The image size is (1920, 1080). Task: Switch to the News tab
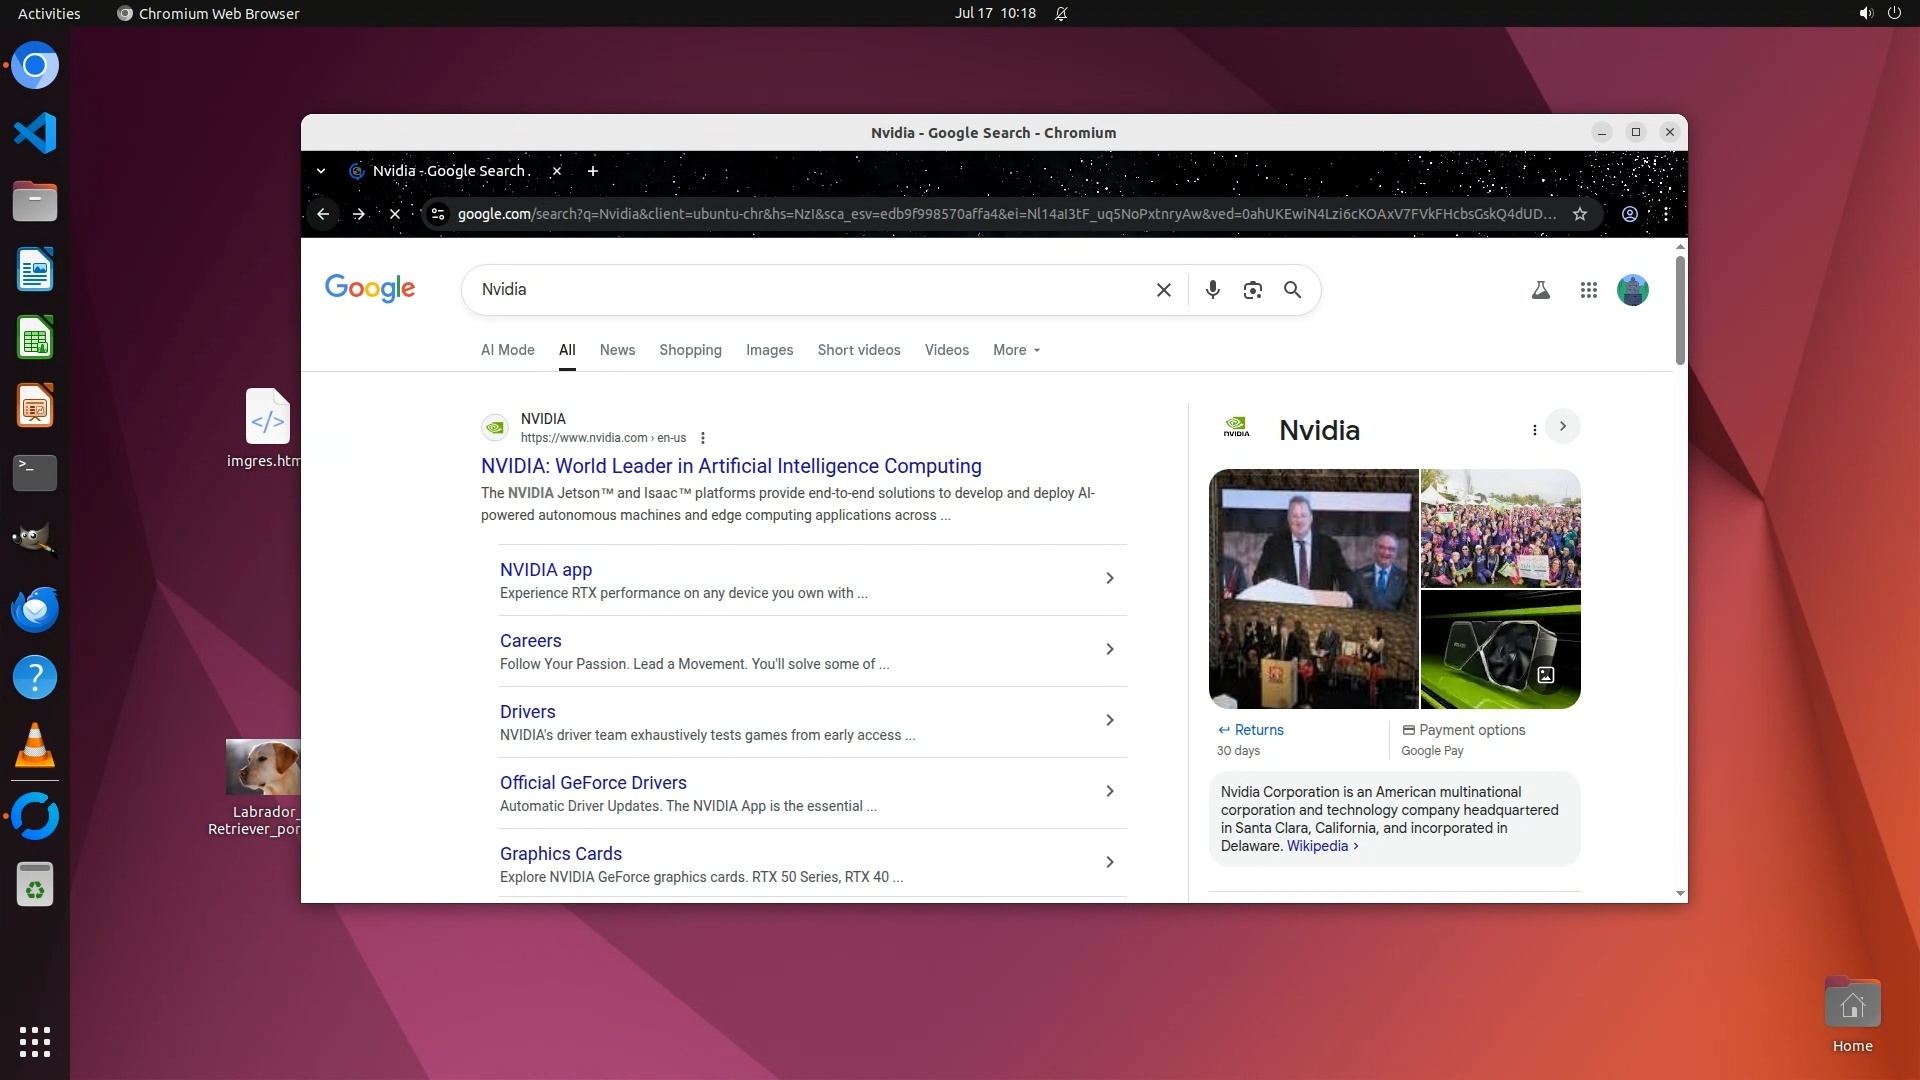coord(617,350)
